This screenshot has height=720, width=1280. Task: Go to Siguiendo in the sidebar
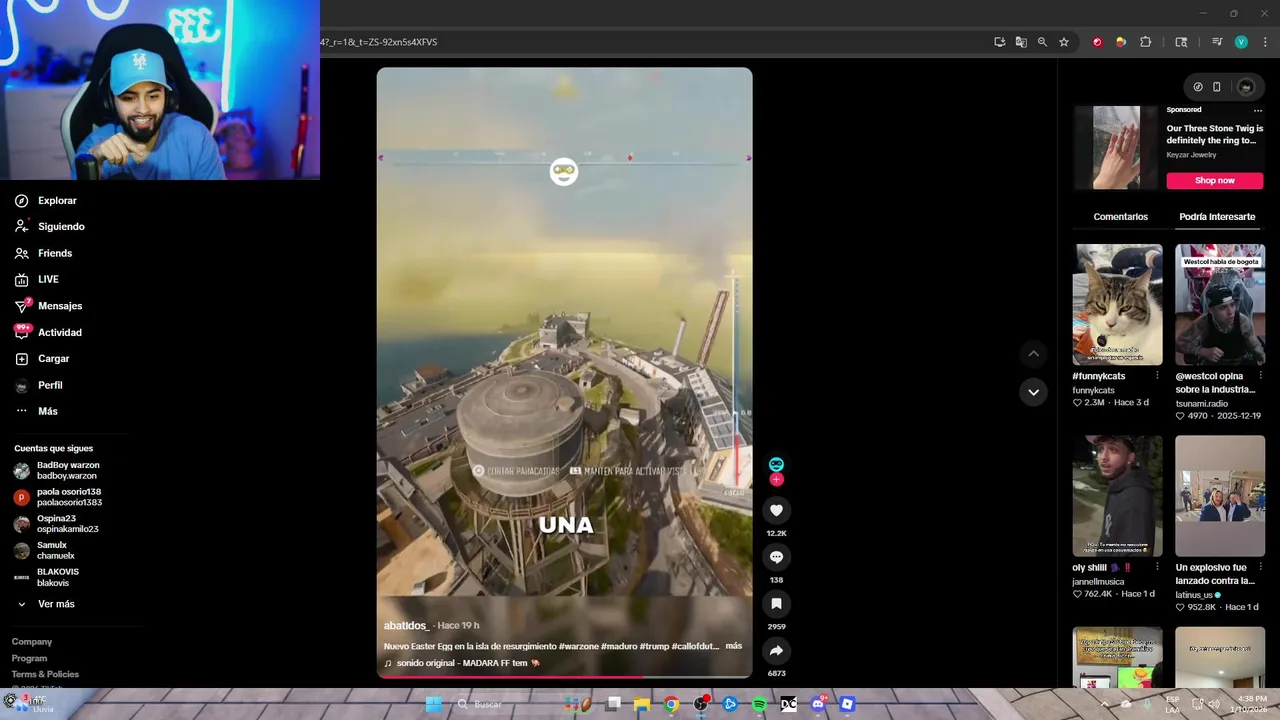(48, 227)
